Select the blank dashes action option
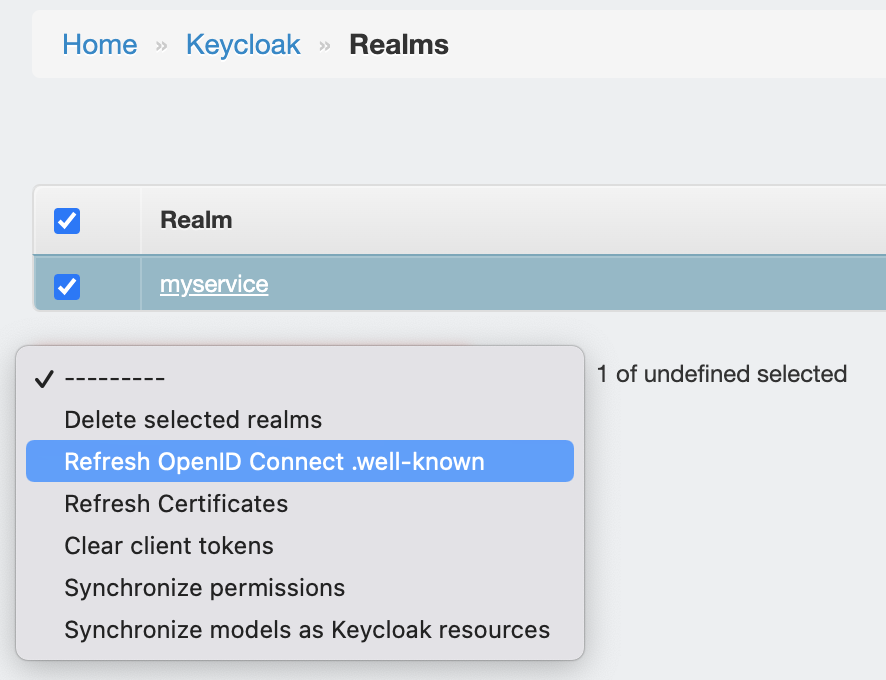This screenshot has height=680, width=886. (114, 378)
